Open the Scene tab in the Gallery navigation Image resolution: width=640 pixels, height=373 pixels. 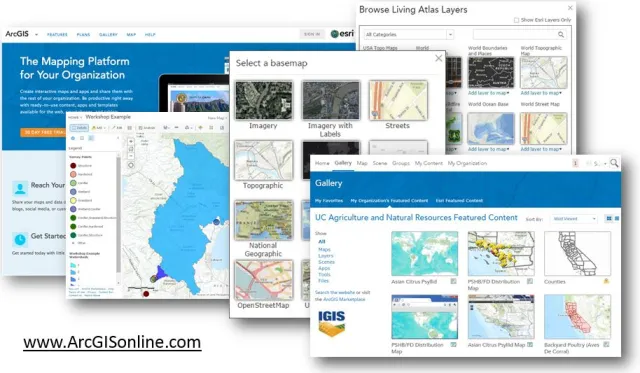point(380,163)
